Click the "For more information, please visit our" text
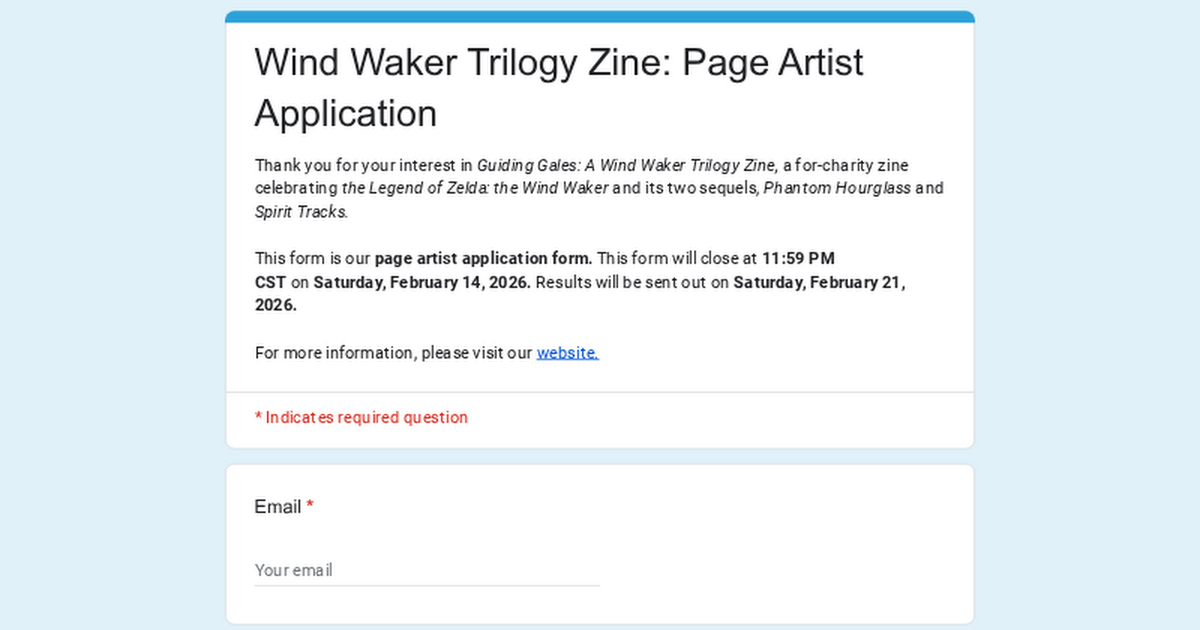Image resolution: width=1200 pixels, height=630 pixels. (393, 353)
